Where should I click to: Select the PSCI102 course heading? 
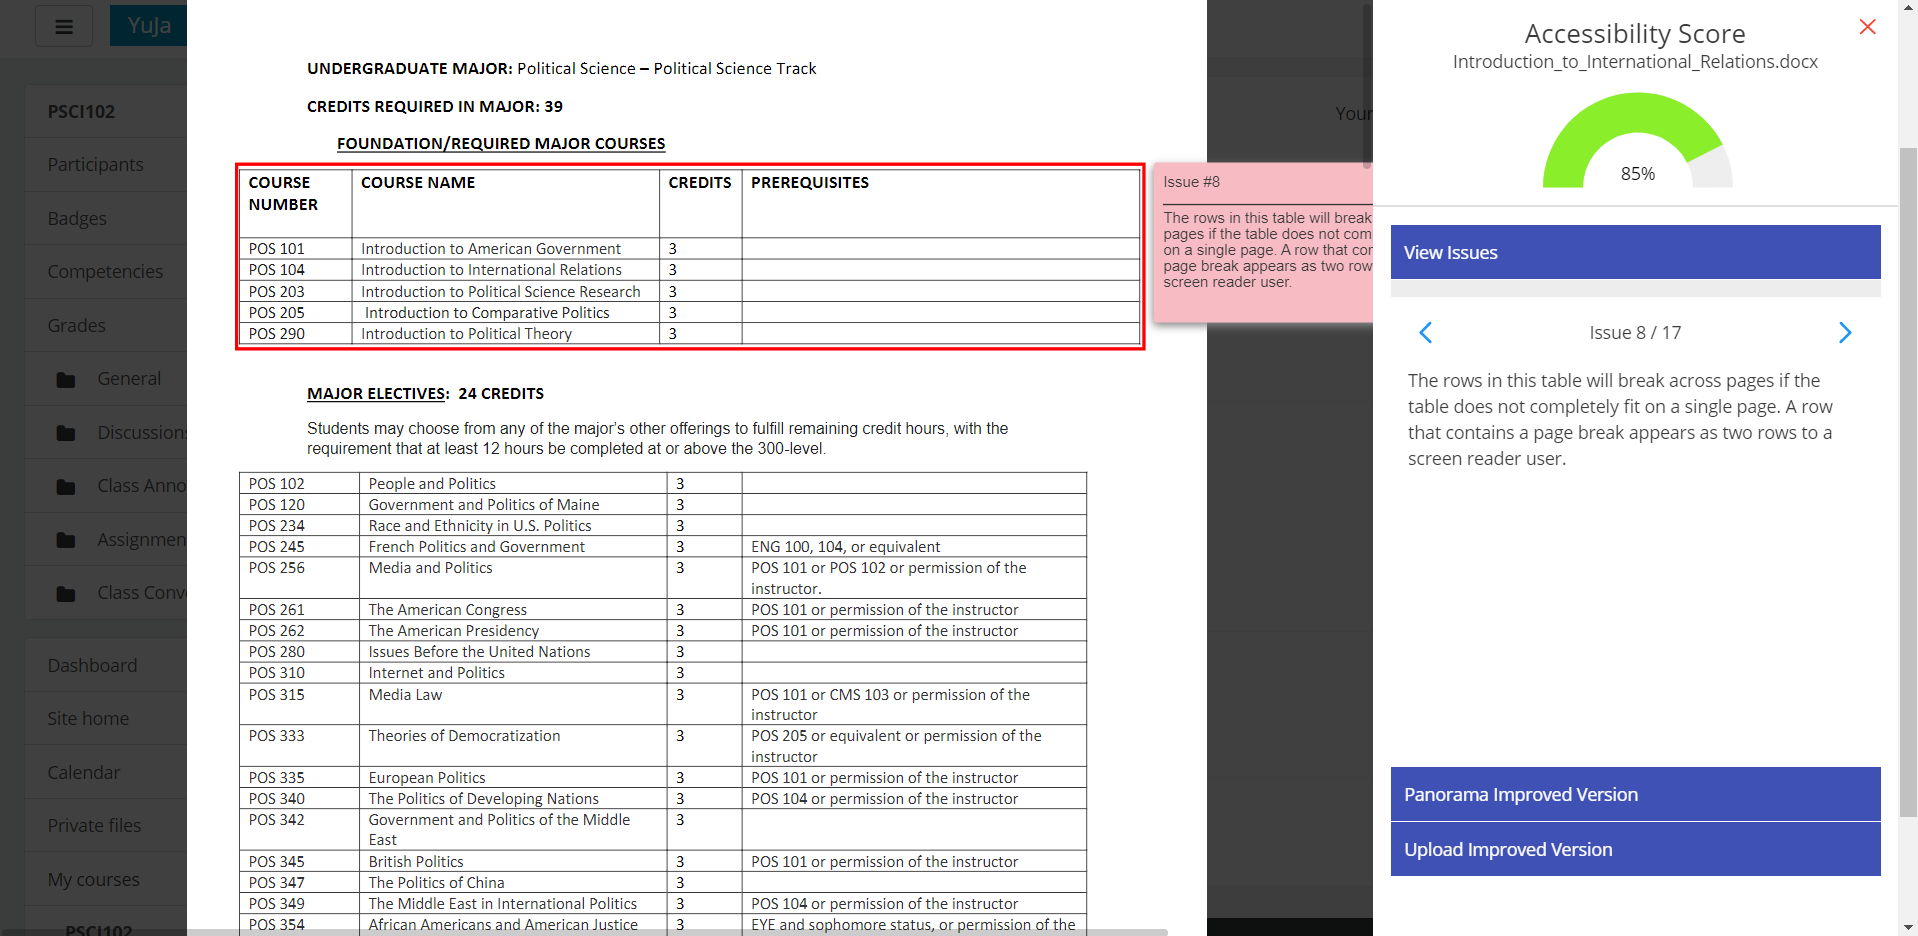click(x=81, y=111)
